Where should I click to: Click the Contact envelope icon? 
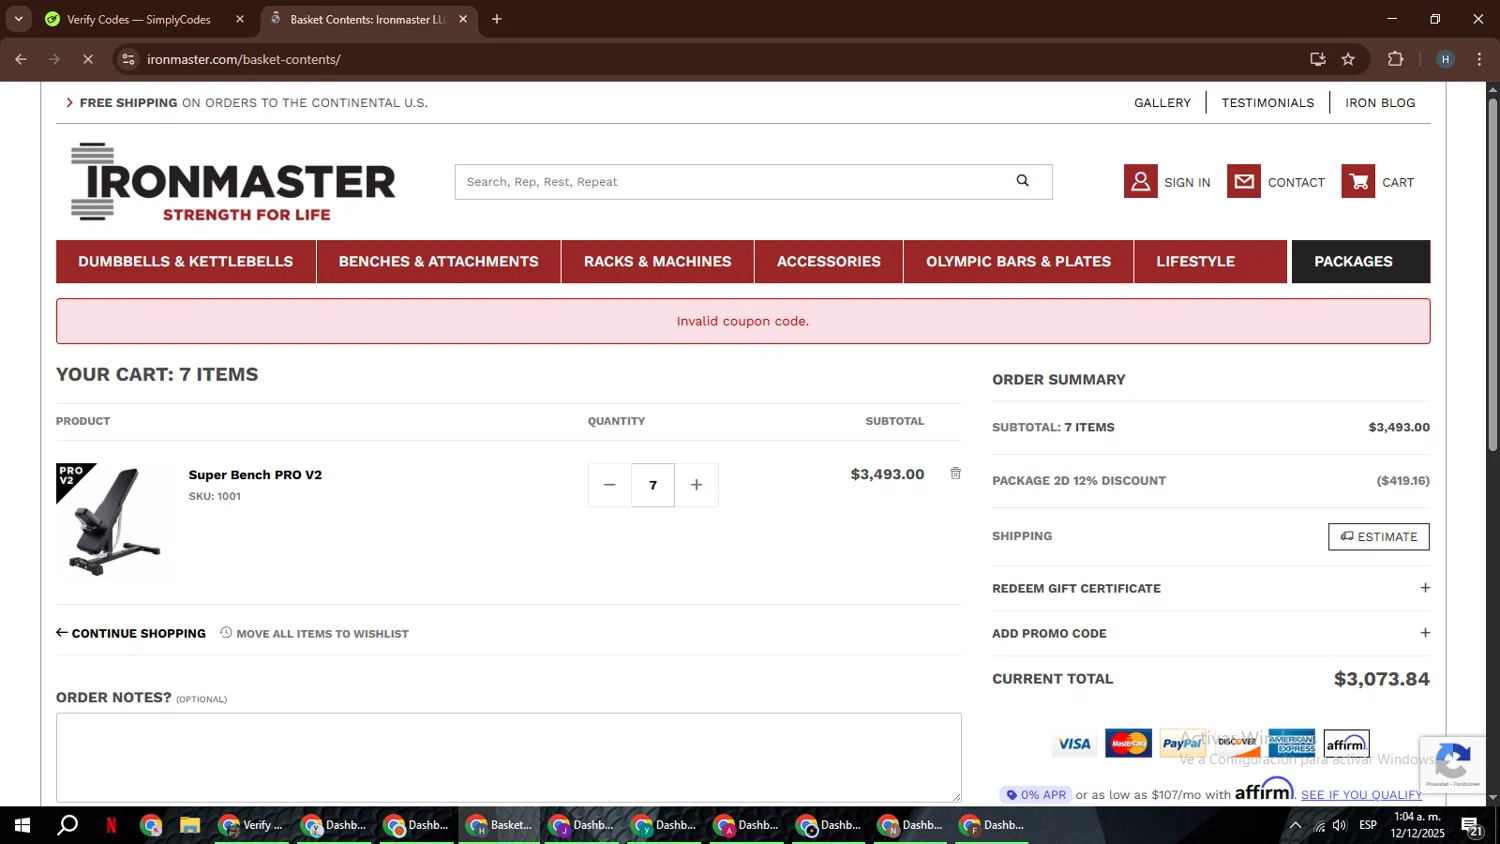(x=1243, y=181)
